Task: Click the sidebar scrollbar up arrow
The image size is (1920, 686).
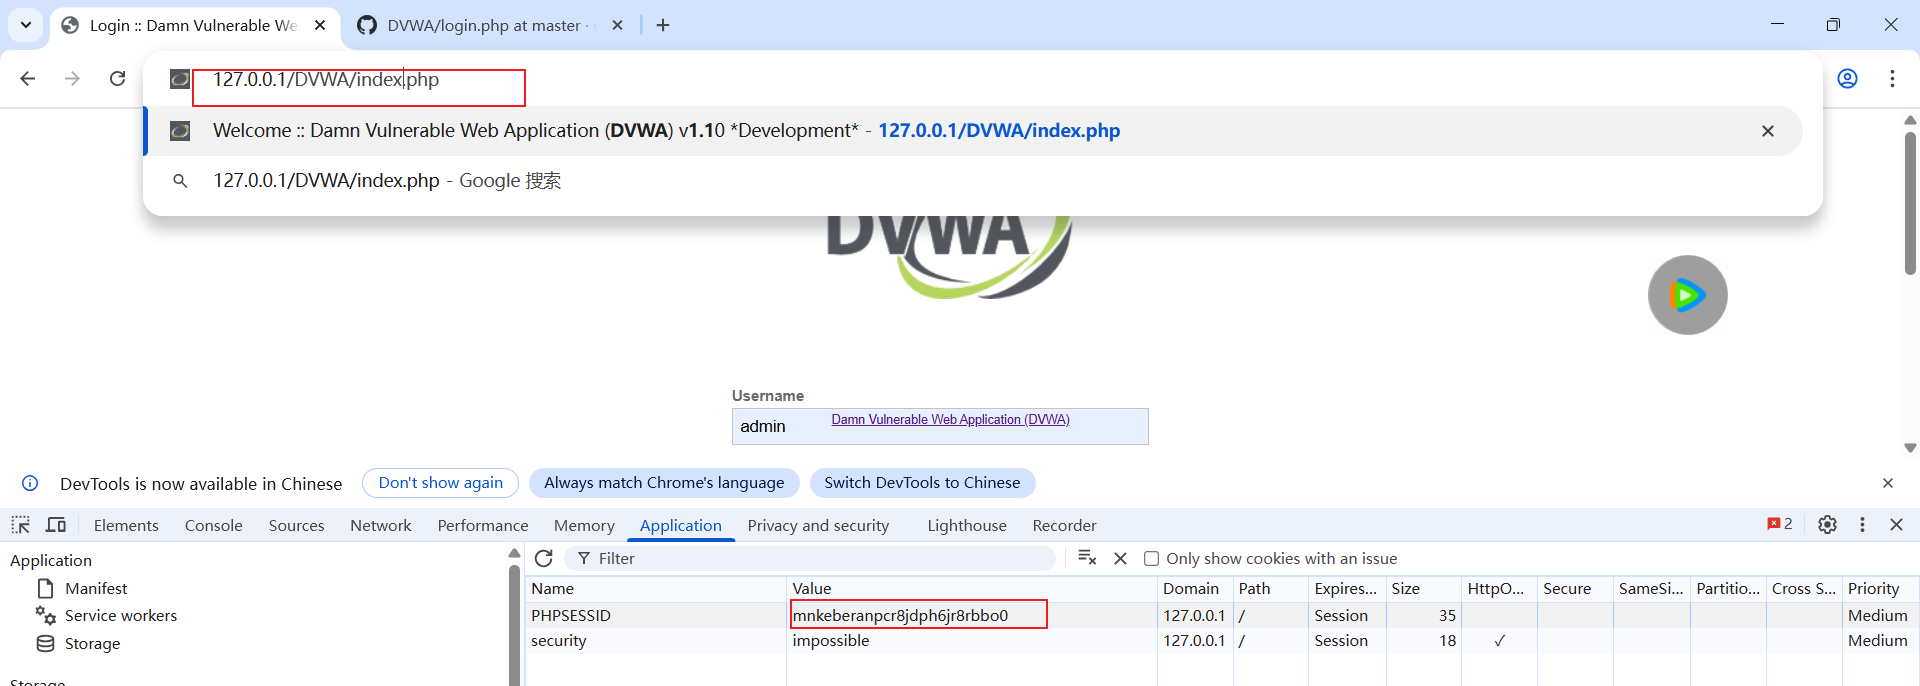Action: 515,553
